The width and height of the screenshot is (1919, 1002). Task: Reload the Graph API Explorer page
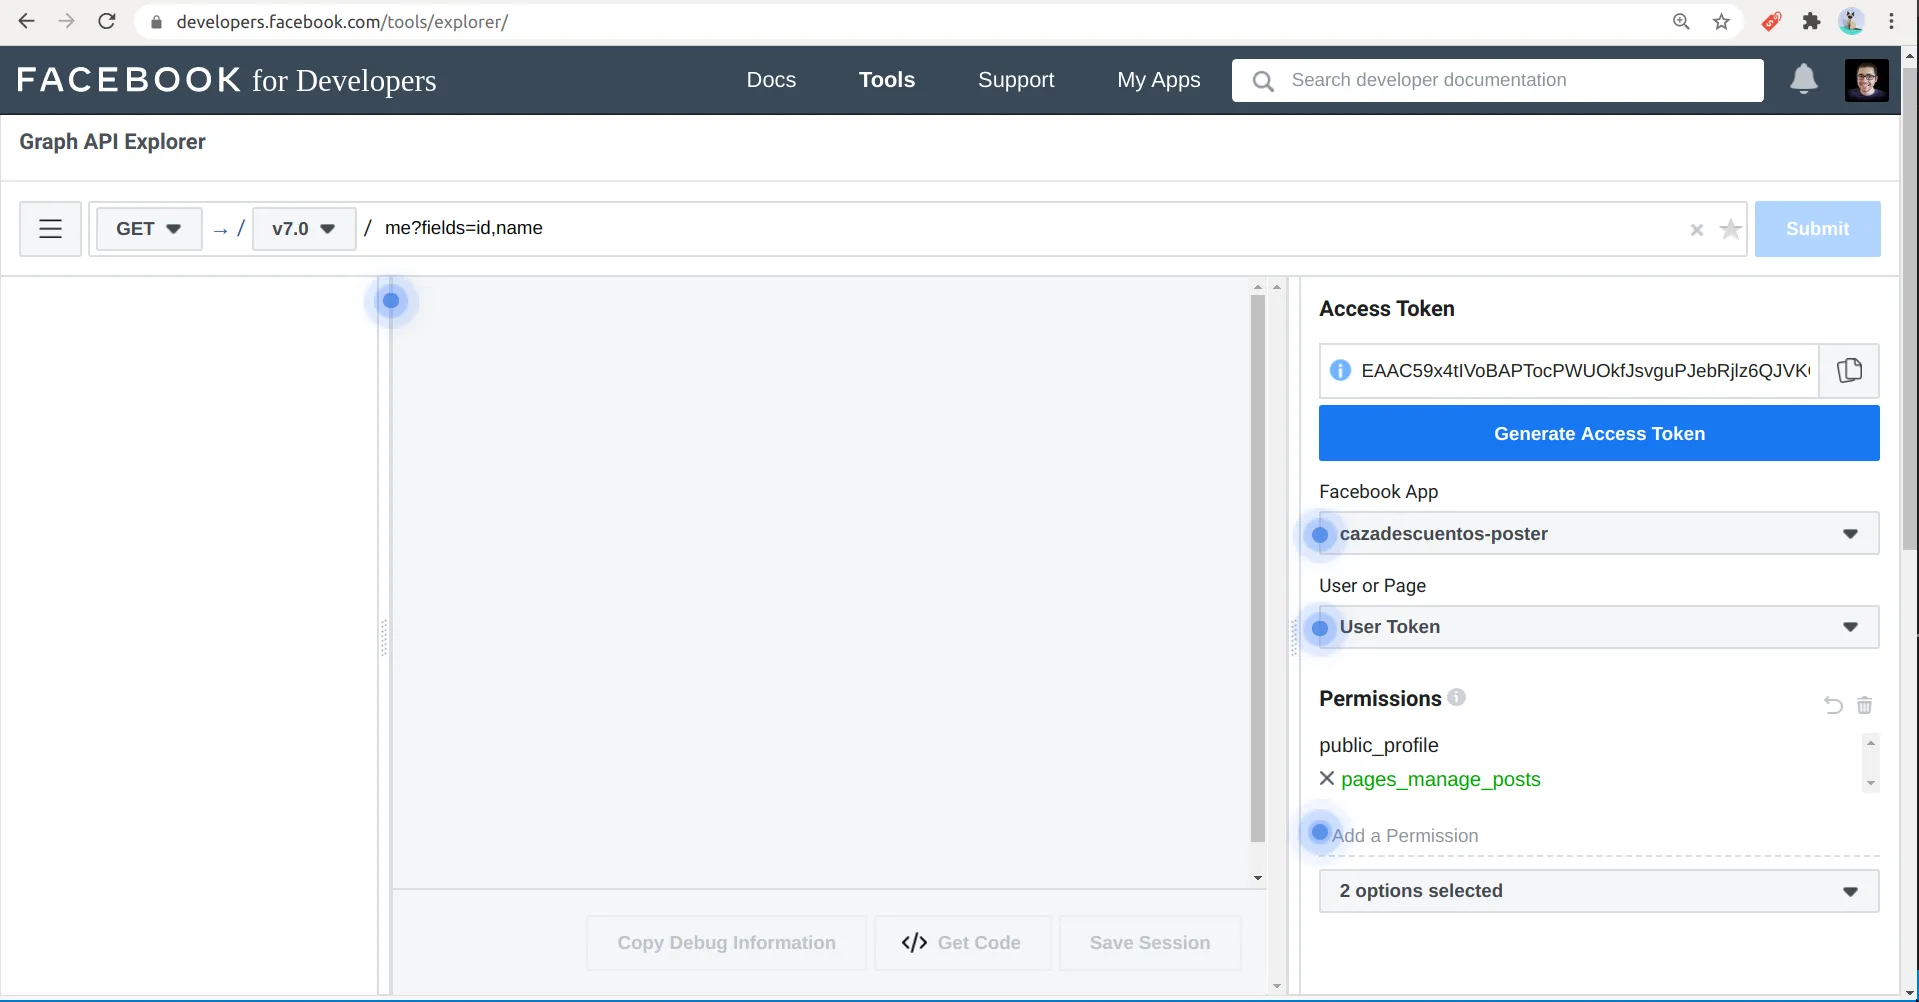point(107,21)
